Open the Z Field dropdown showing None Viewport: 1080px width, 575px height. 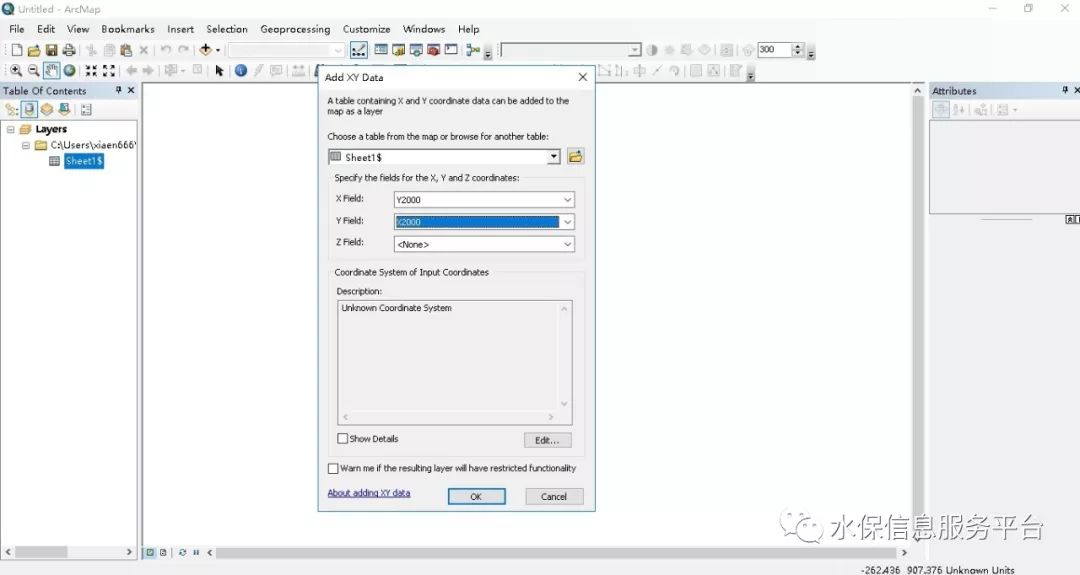568,244
